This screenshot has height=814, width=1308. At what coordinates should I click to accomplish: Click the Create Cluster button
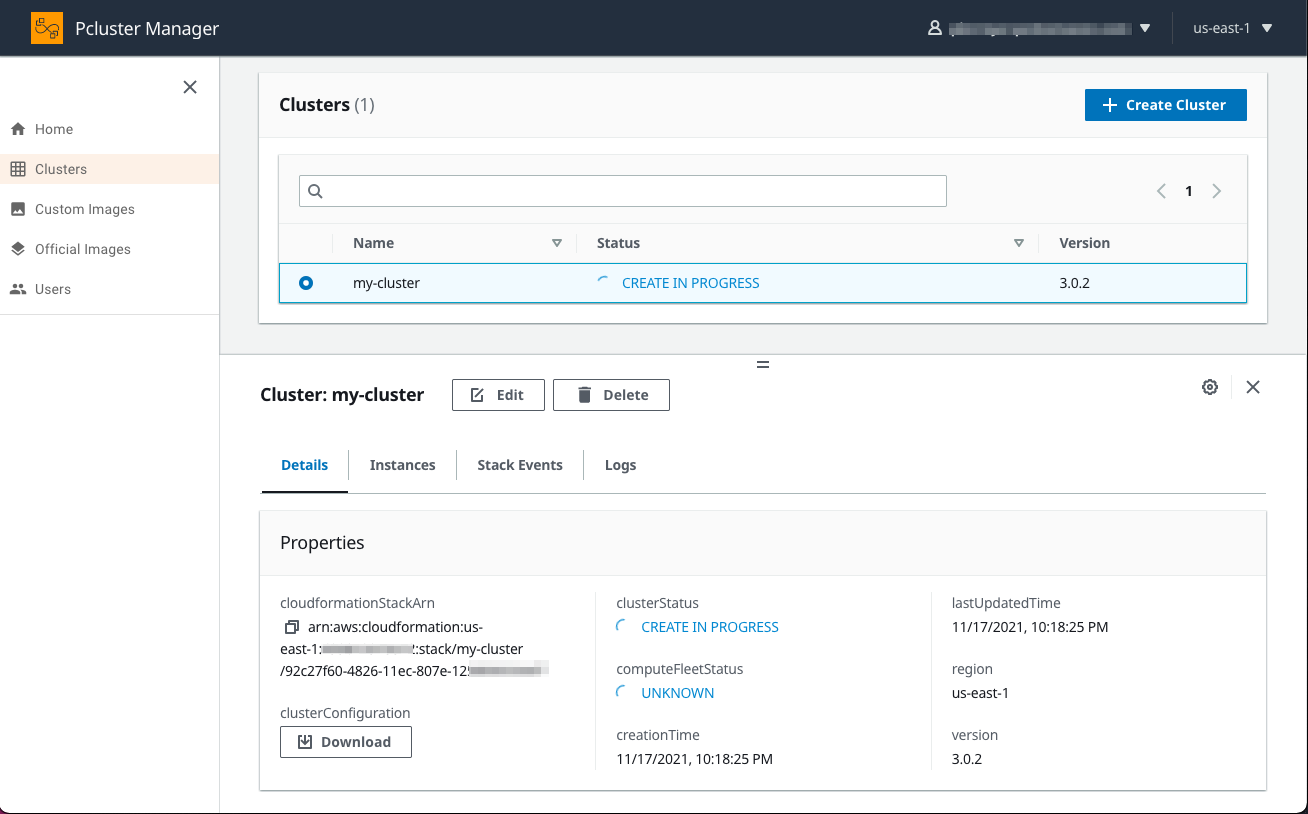click(x=1165, y=105)
